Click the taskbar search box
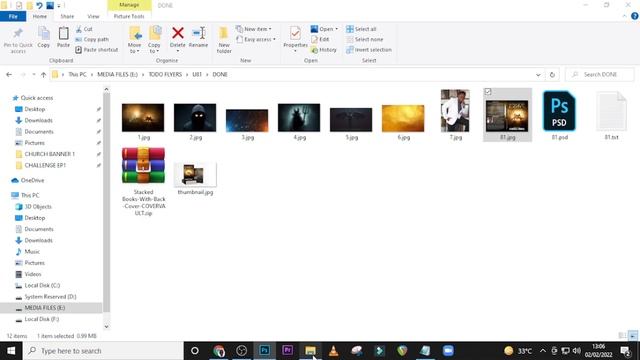Screen dimensions: 640x360 tap(104, 351)
